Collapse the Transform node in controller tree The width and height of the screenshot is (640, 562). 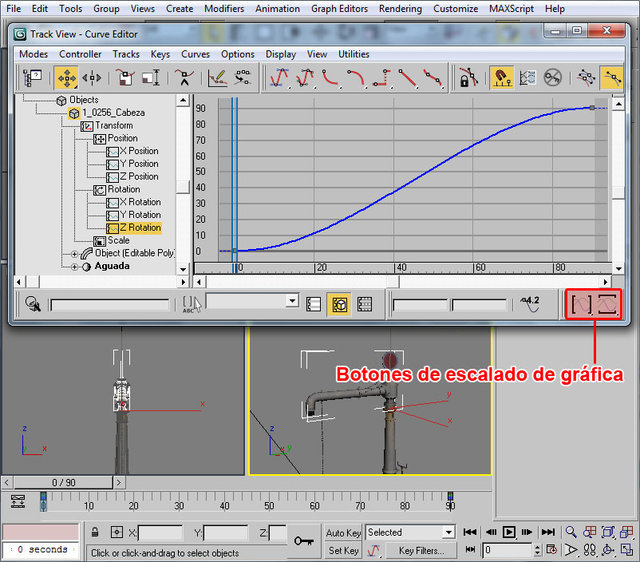coord(86,126)
